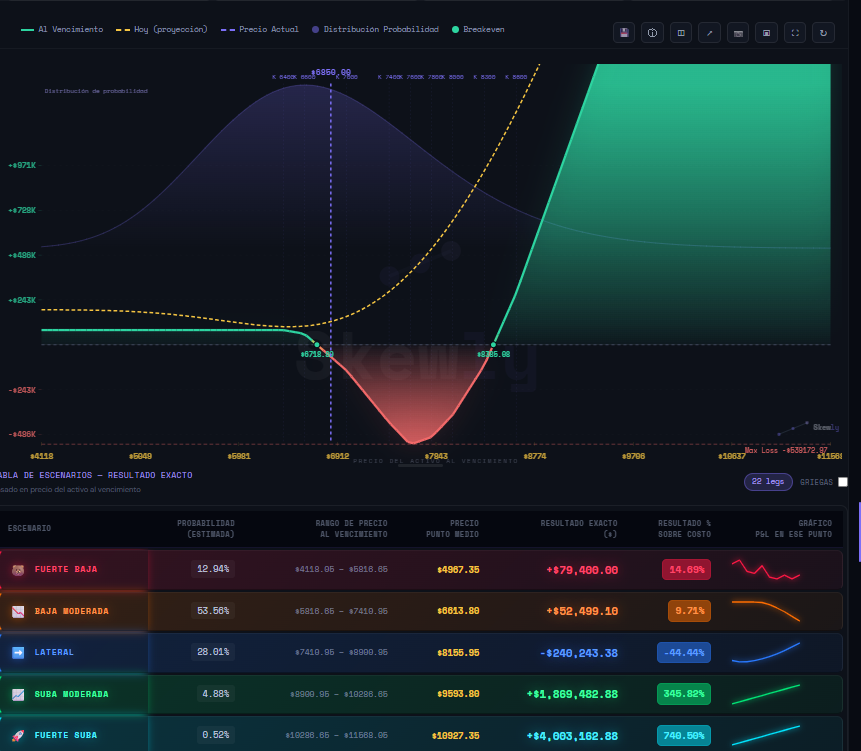Click the 'Max Loss -$539172.97' label
The width and height of the screenshot is (861, 751).
[786, 450]
